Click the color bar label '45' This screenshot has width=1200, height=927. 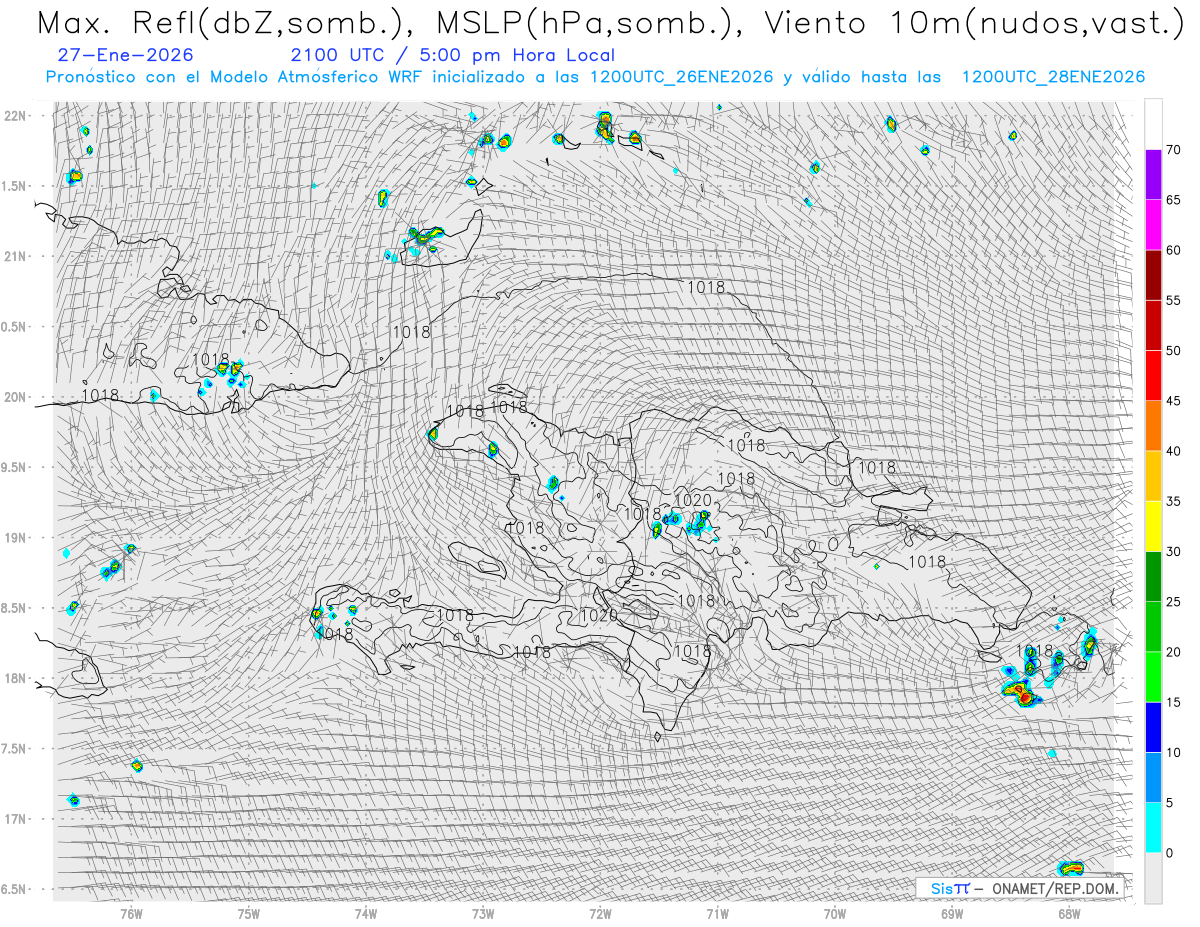[1173, 401]
